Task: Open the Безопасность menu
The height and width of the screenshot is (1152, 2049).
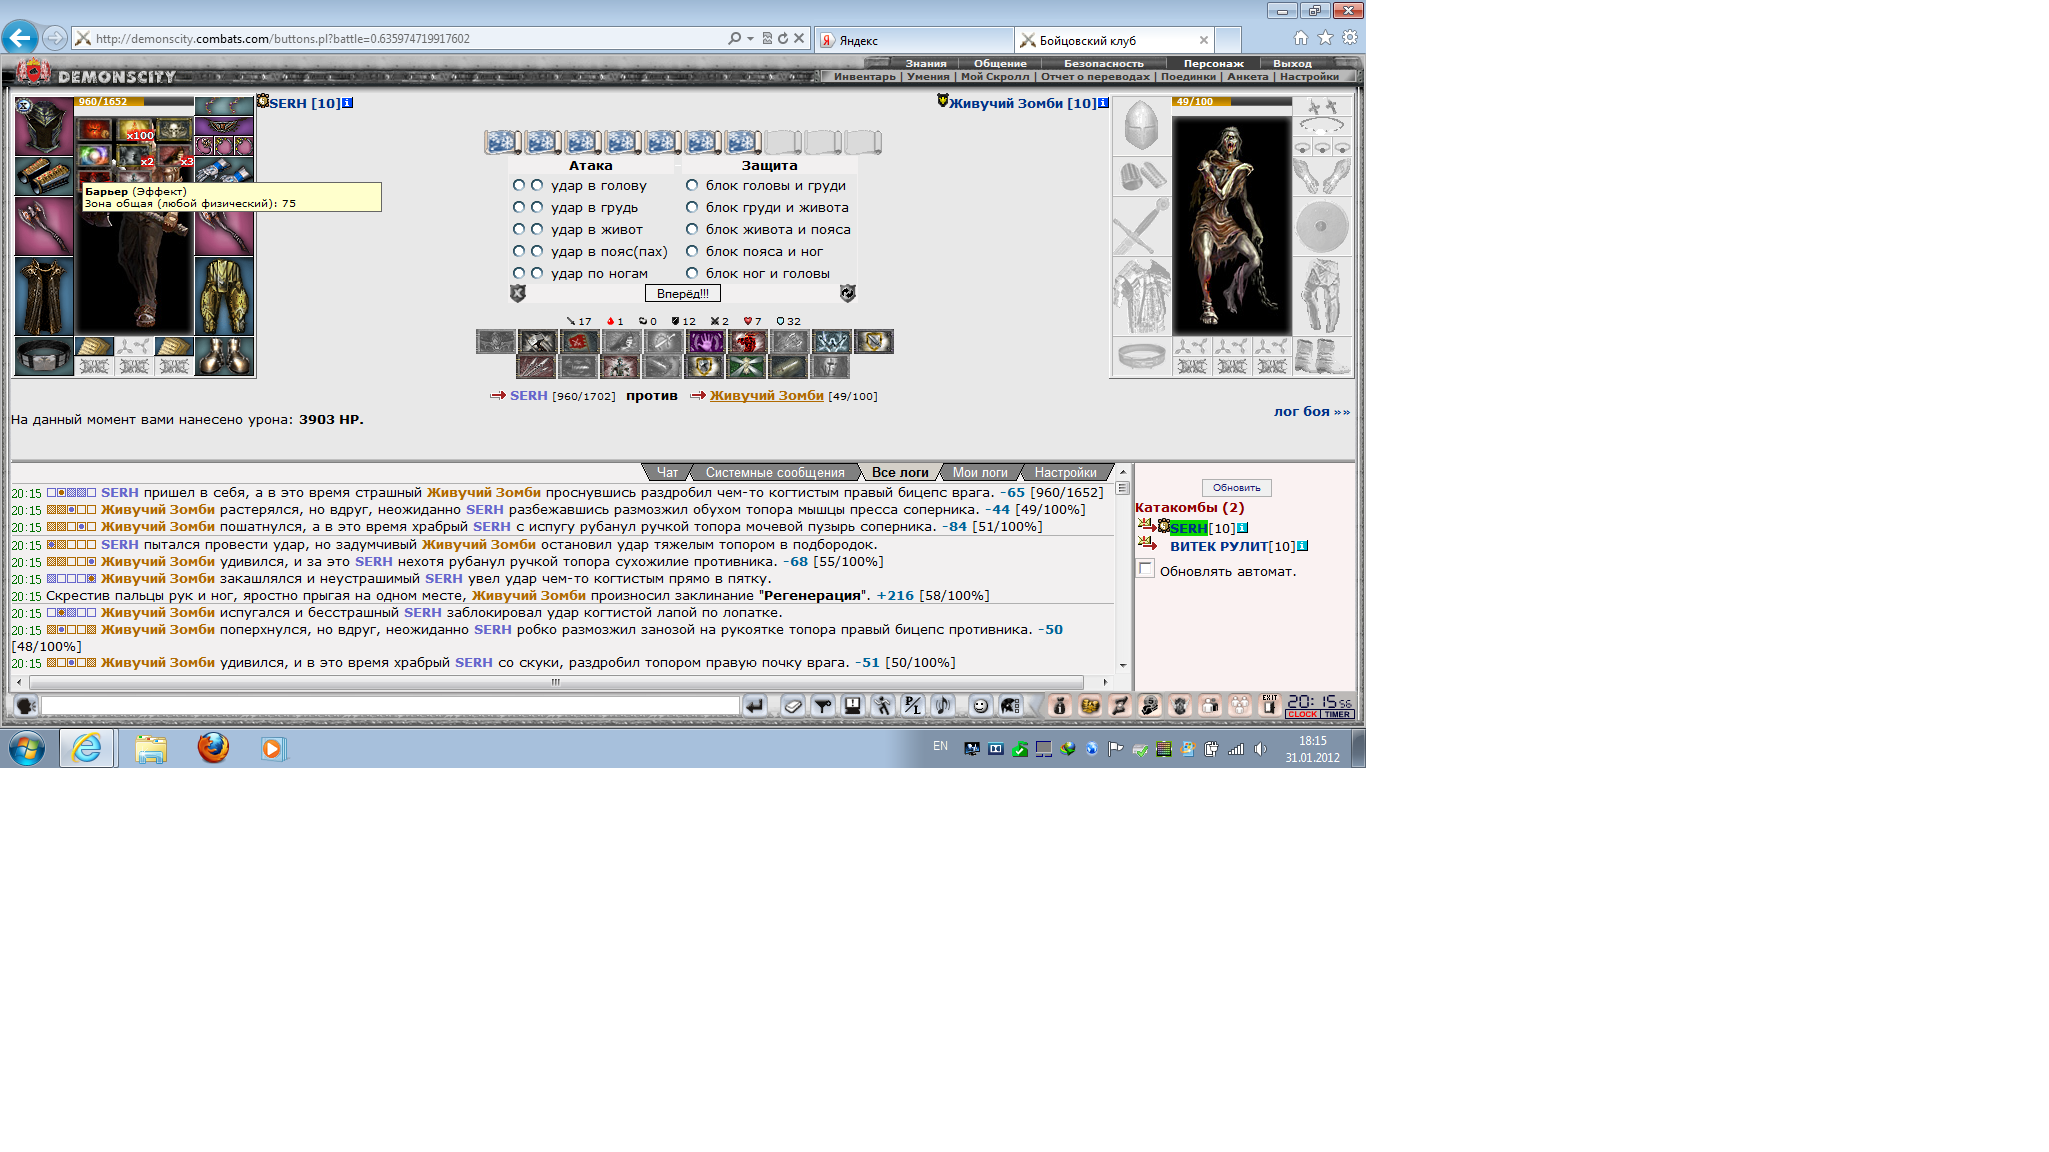Action: pyautogui.click(x=1104, y=63)
